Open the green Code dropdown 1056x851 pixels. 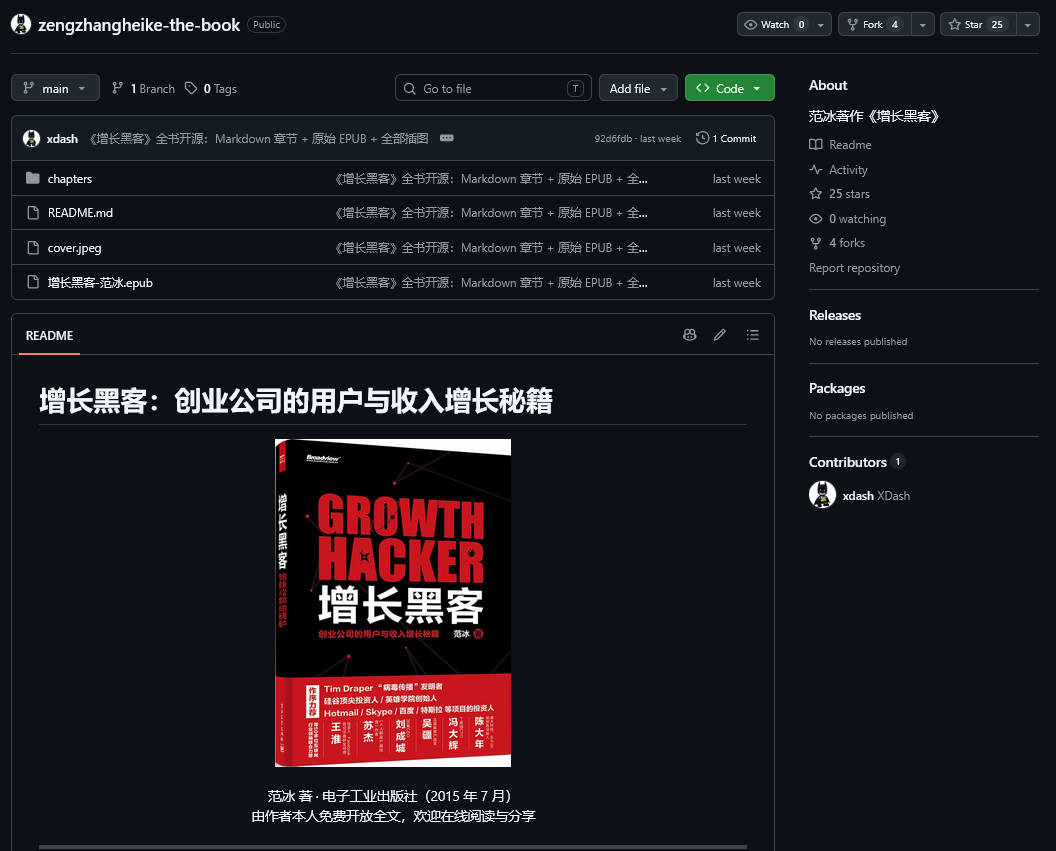[x=729, y=88]
